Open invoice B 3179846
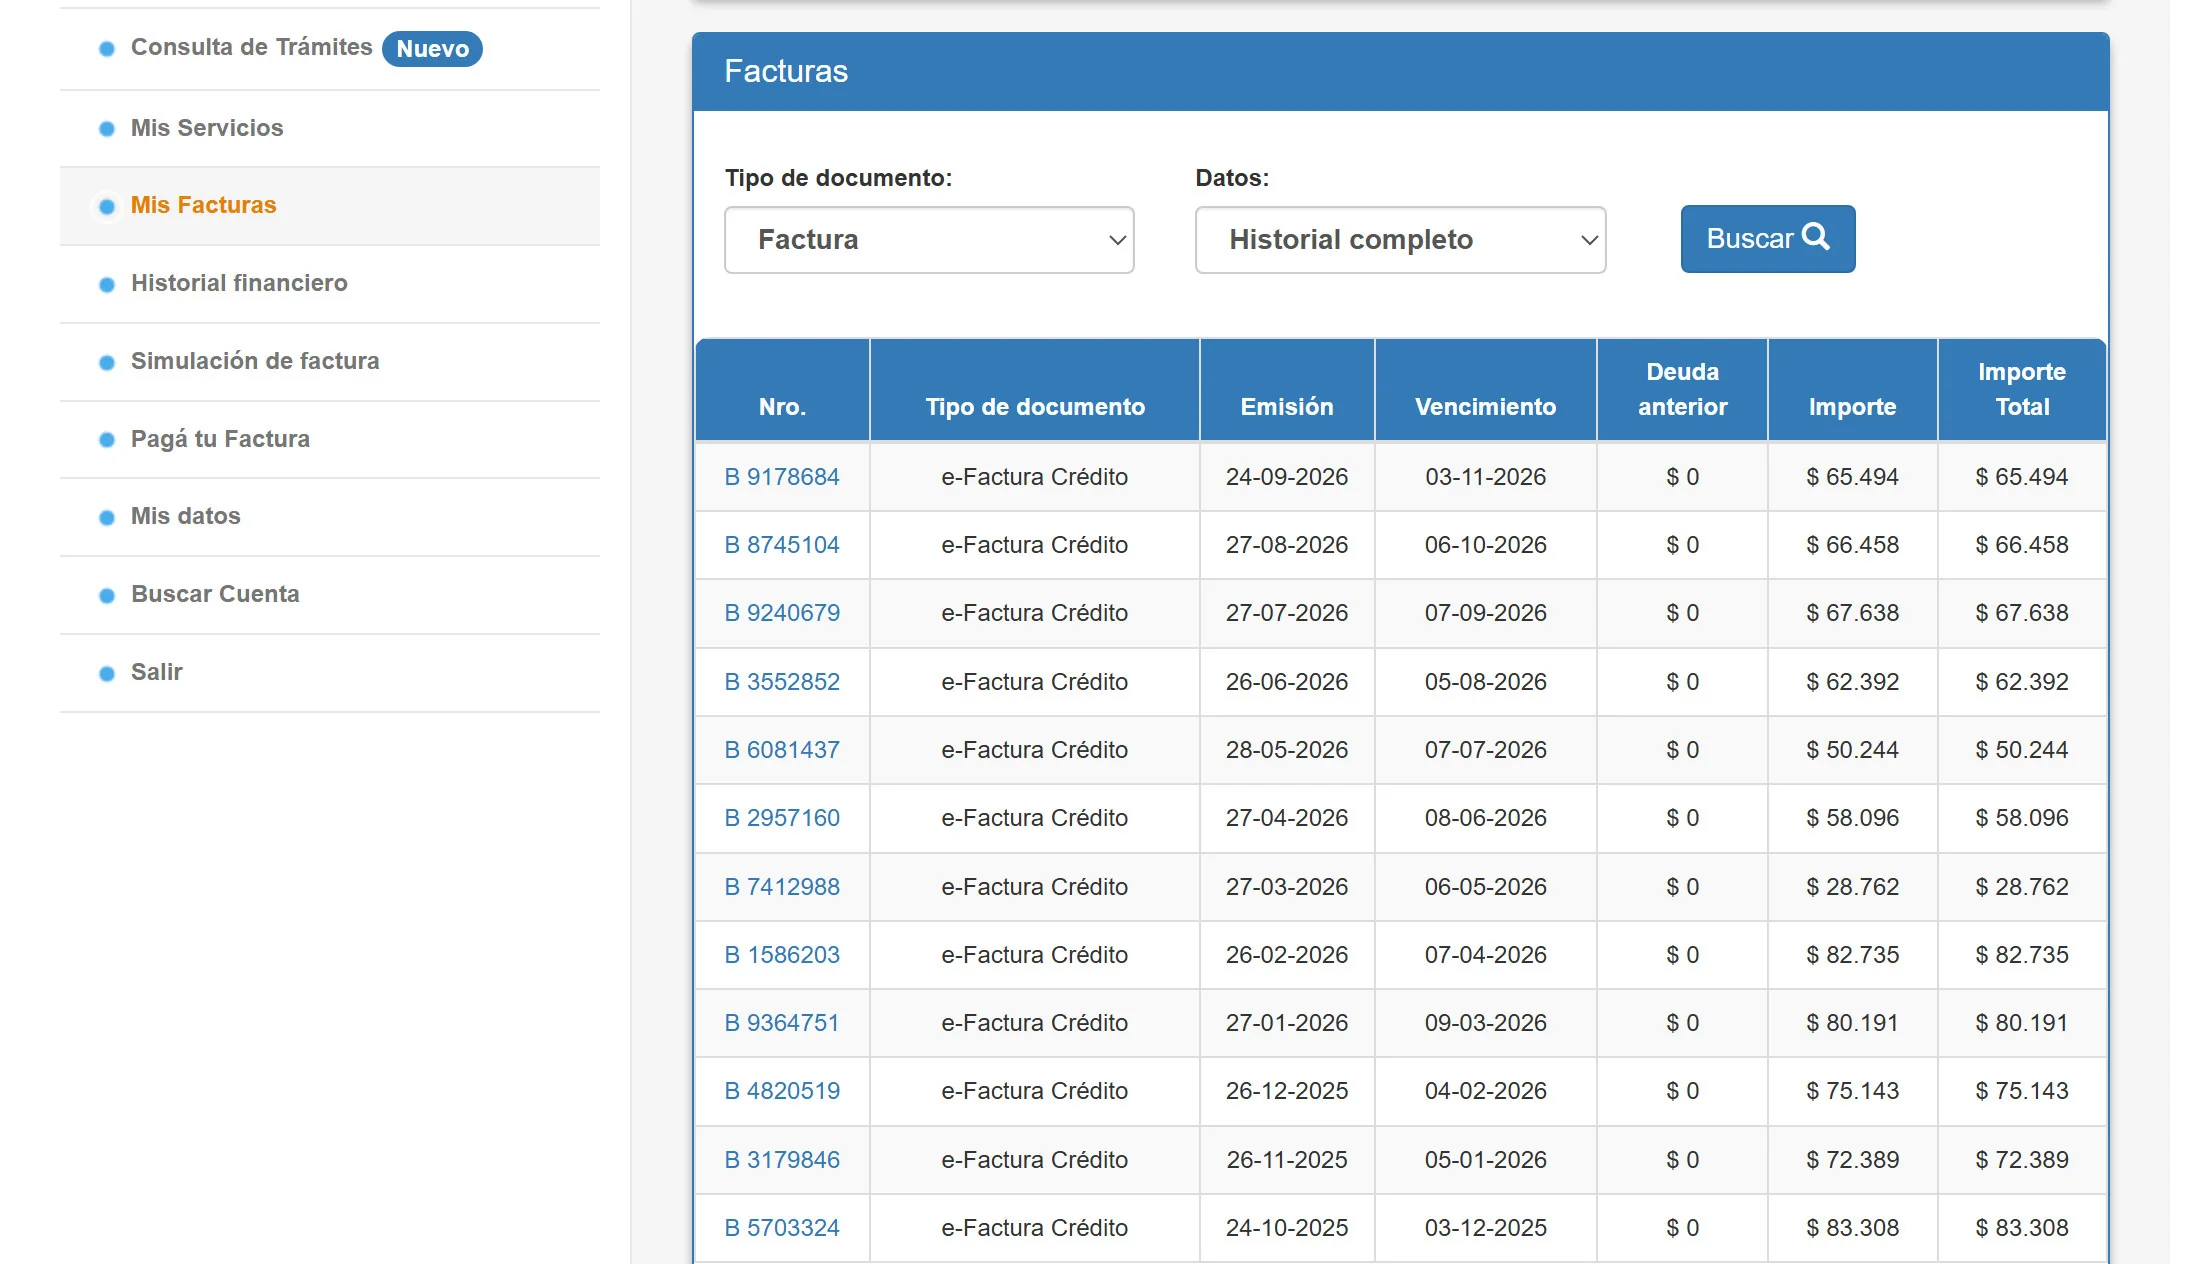 (782, 1160)
